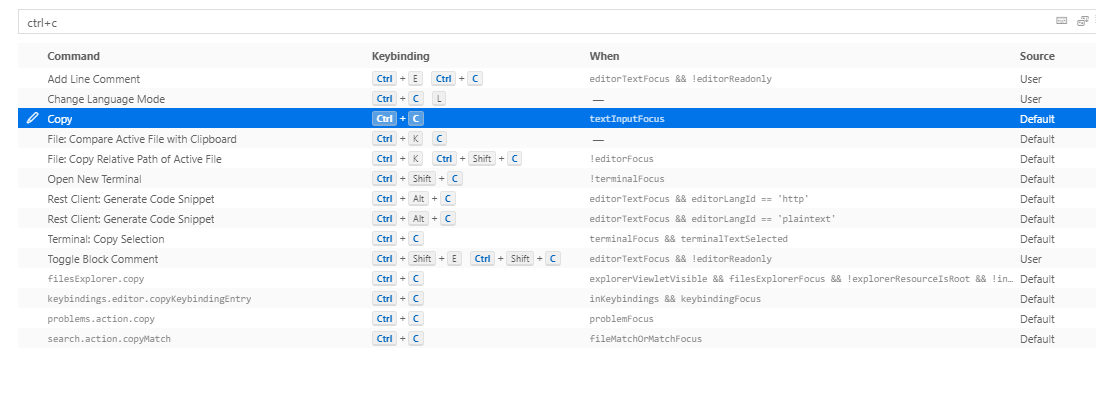Image resolution: width=1096 pixels, height=414 pixels.
Task: Click the explorerViewletVisible when clause
Action: [801, 279]
